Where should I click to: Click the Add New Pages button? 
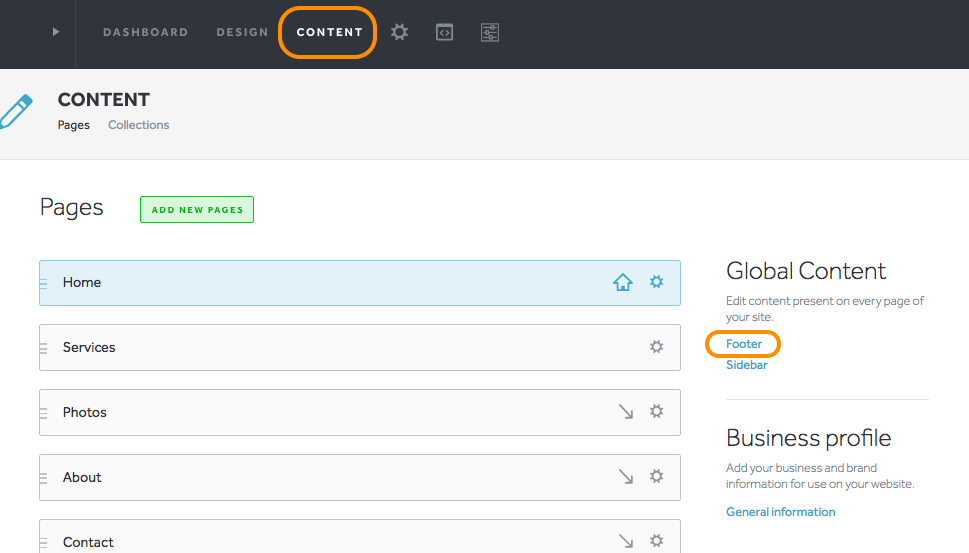point(197,209)
